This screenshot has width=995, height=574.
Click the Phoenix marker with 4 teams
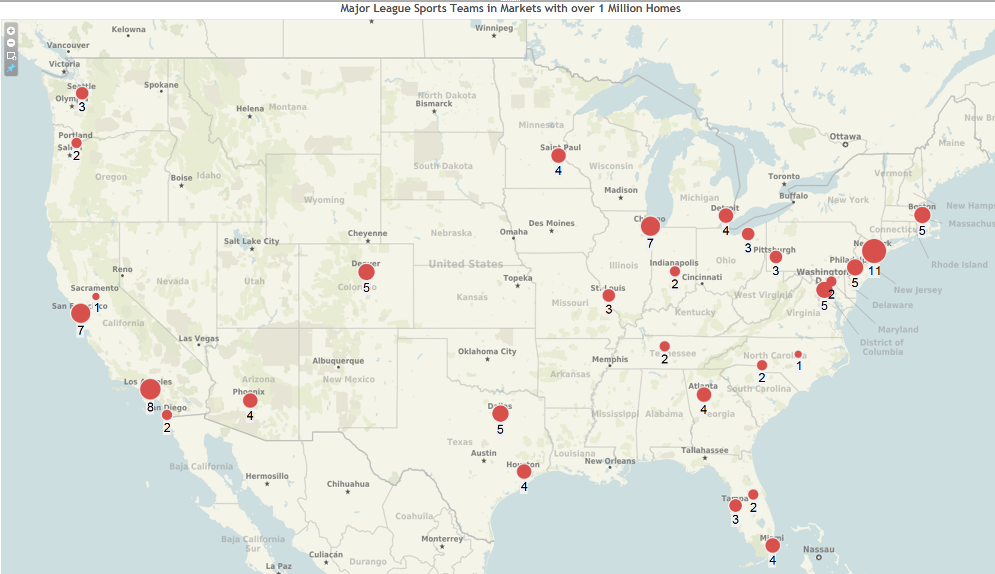[250, 400]
